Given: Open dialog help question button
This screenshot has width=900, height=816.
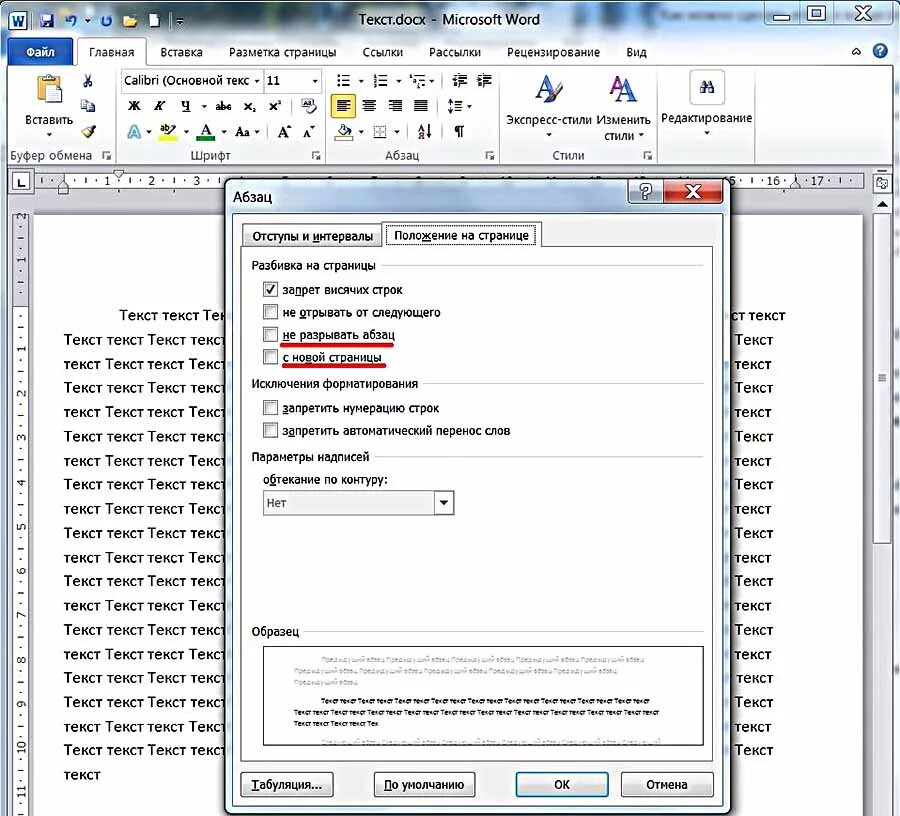Looking at the screenshot, I should pyautogui.click(x=645, y=191).
